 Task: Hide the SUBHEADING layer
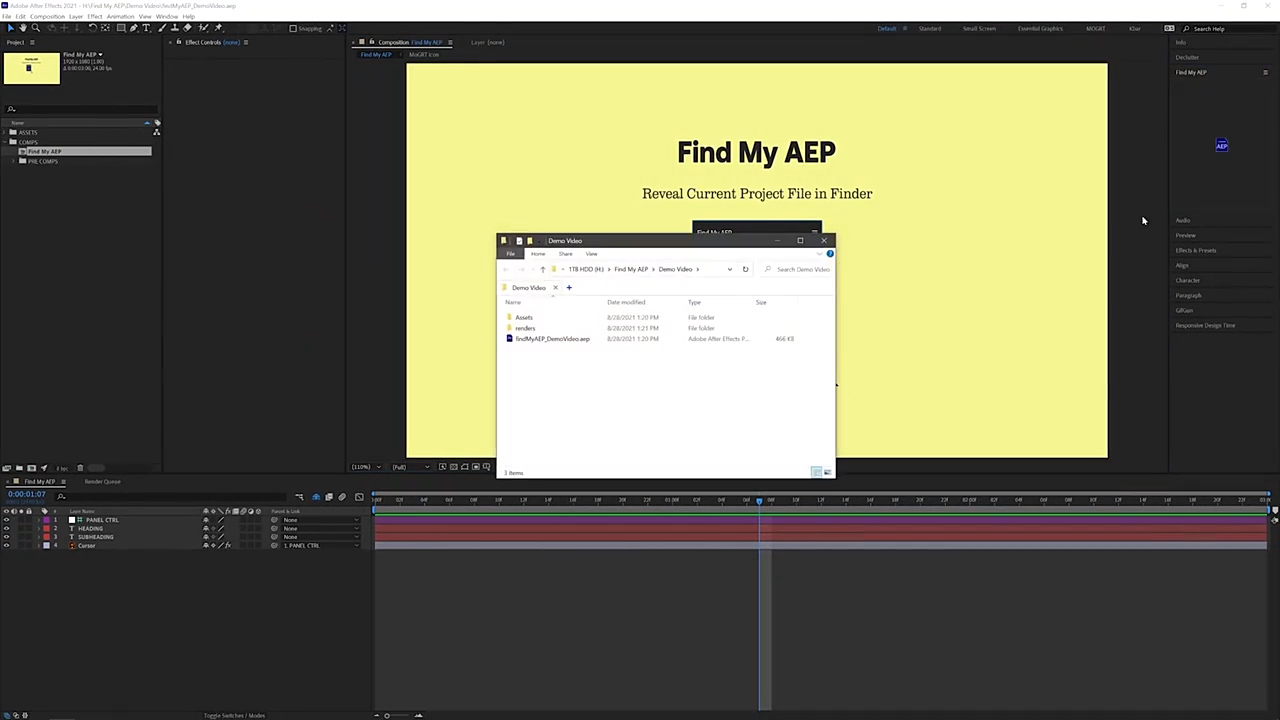(x=6, y=537)
